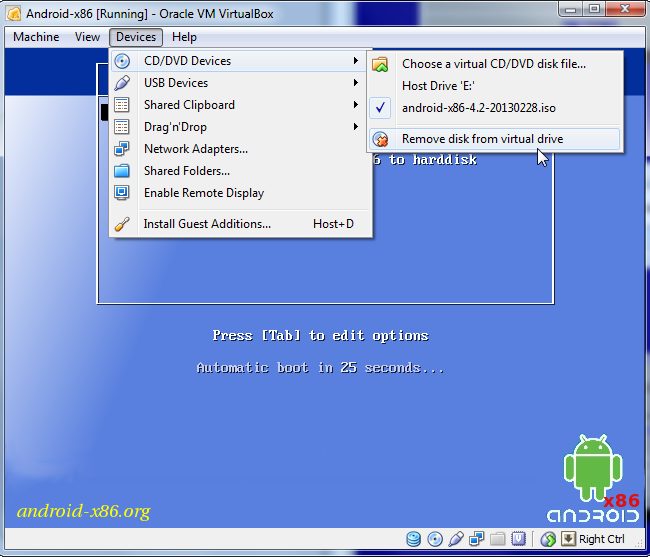The height and width of the screenshot is (557, 650).
Task: Click USB icon in status bar
Action: pyautogui.click(x=456, y=539)
